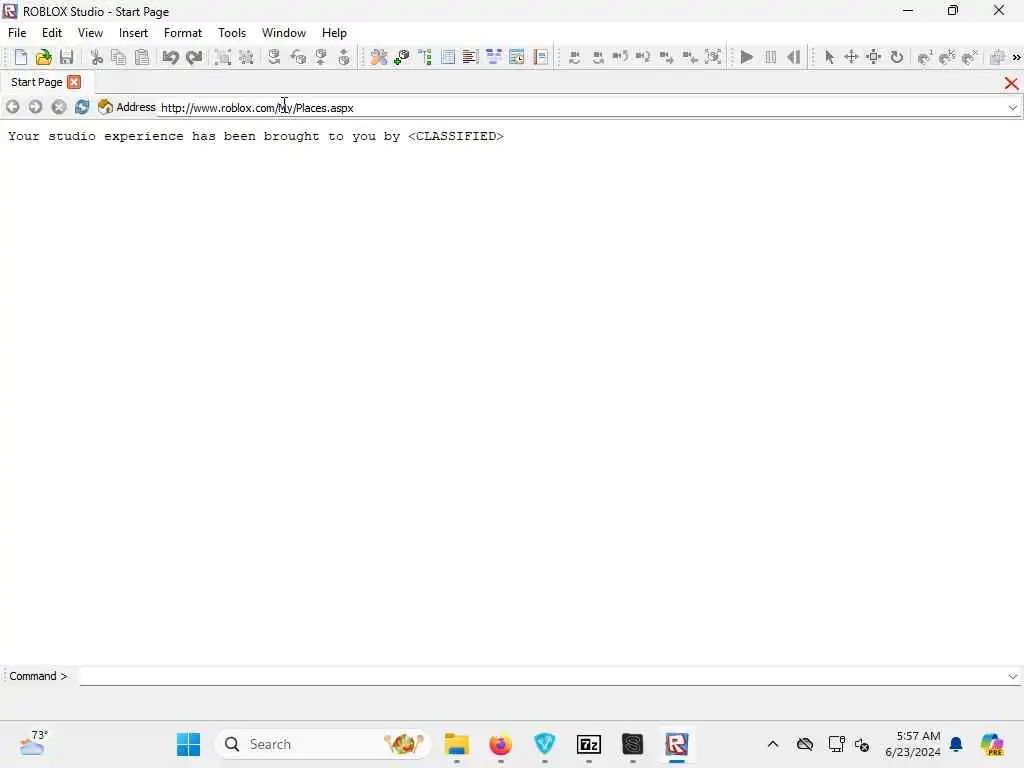Screen dimensions: 1024x768
Task: Show the Output panel
Action: 470,57
